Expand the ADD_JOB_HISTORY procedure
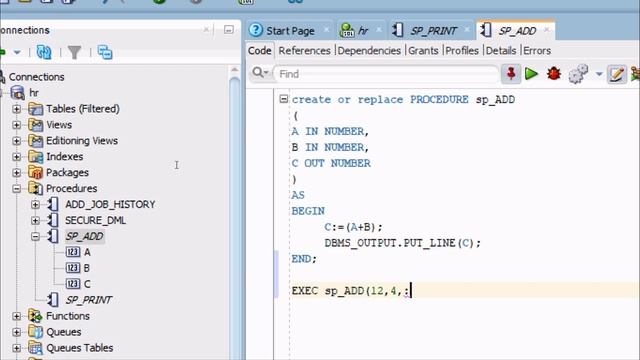640x360 pixels. (x=36, y=204)
